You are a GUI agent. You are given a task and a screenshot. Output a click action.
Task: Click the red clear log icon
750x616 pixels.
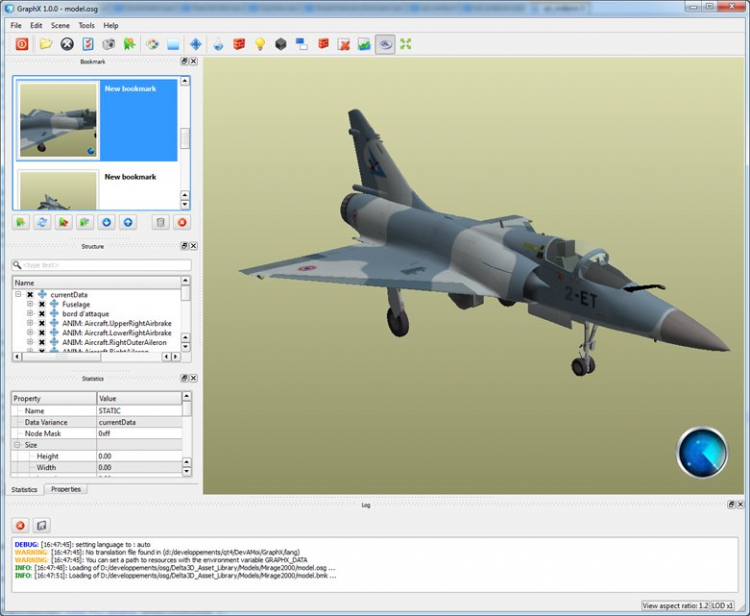[x=20, y=525]
